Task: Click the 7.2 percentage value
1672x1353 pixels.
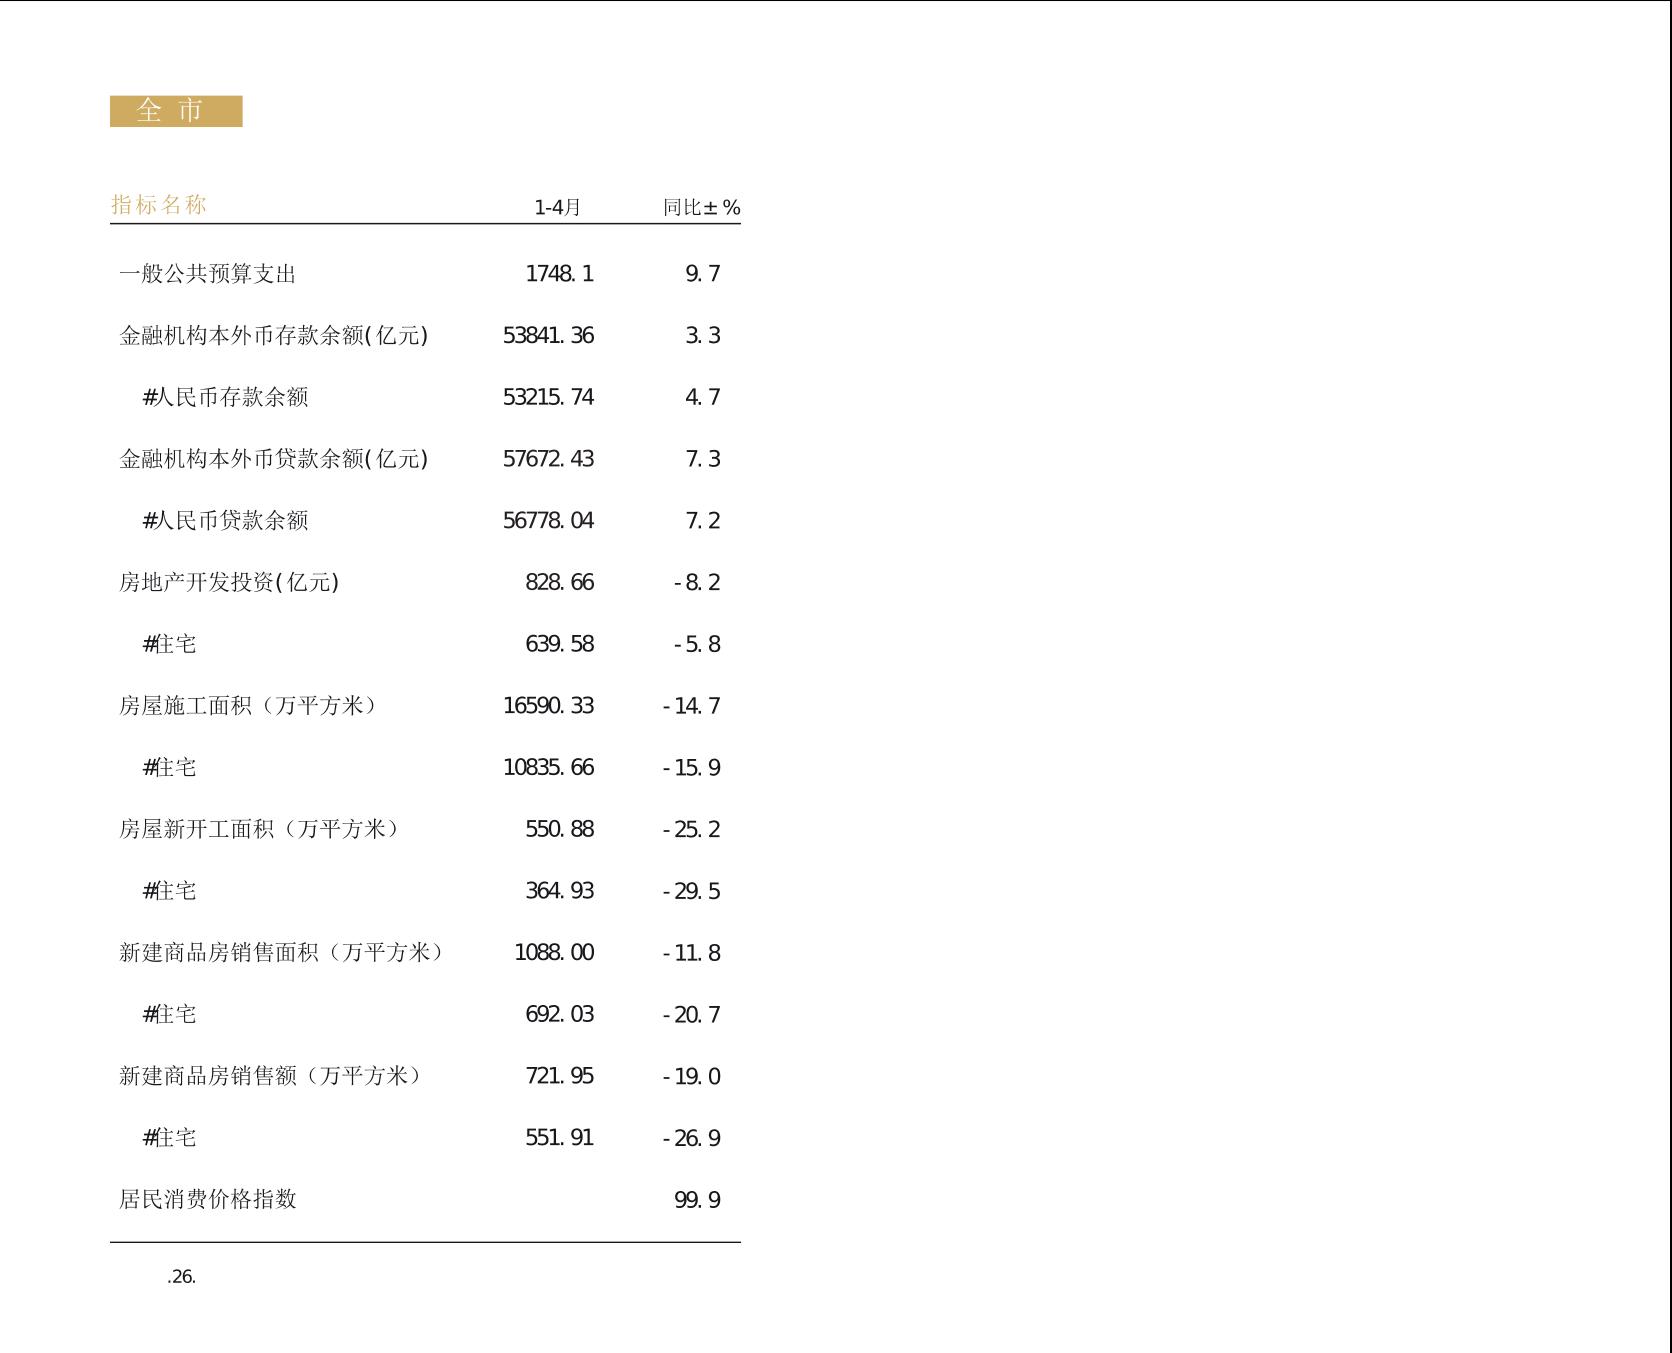Action: pyautogui.click(x=703, y=521)
